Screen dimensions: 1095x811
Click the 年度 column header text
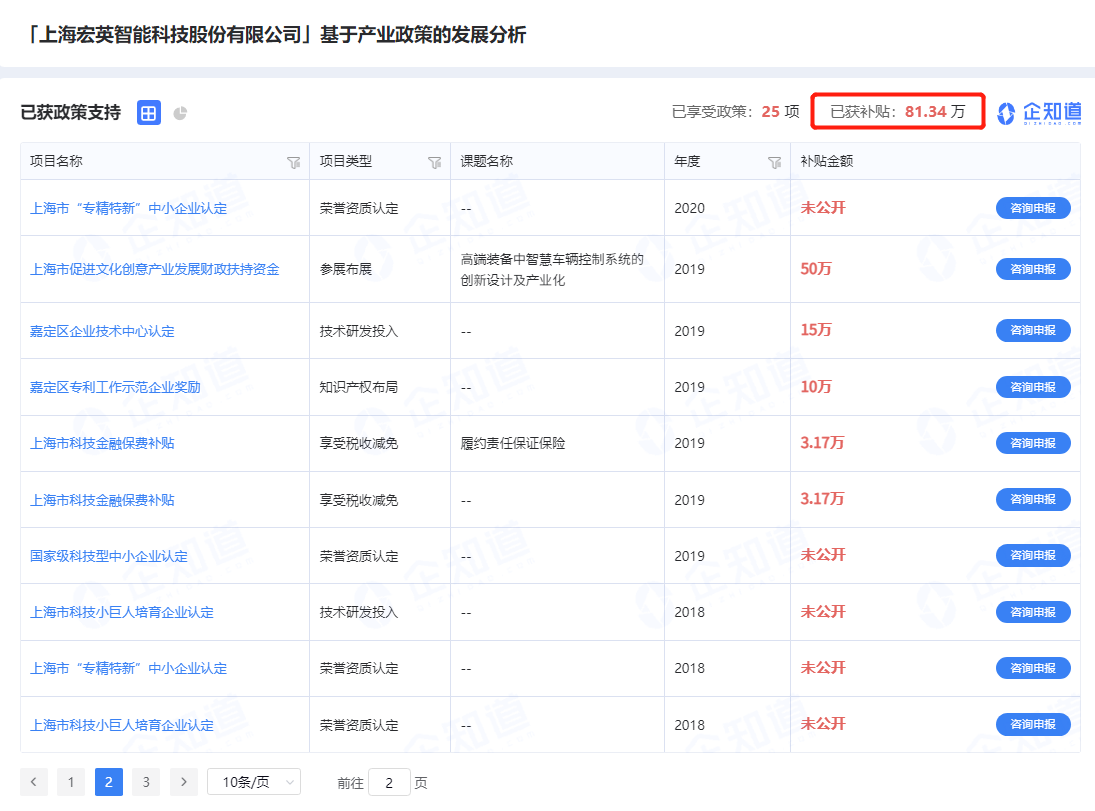coord(687,161)
